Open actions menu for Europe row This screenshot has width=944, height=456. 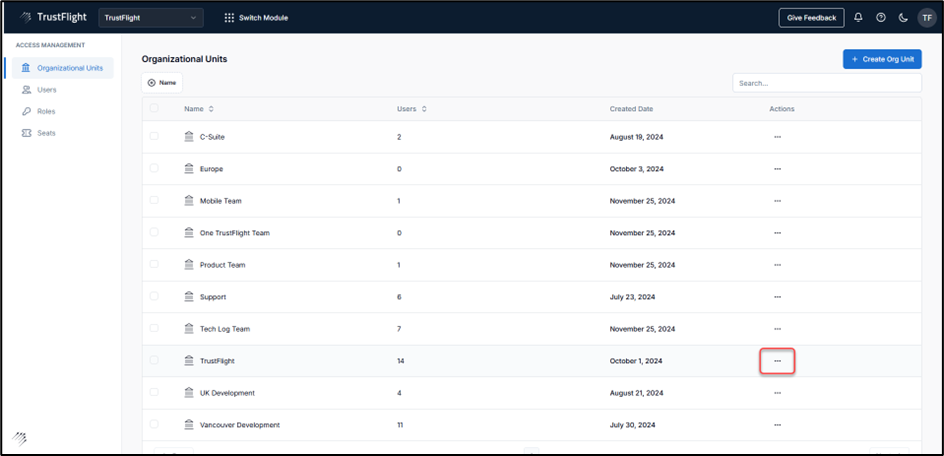pos(777,169)
